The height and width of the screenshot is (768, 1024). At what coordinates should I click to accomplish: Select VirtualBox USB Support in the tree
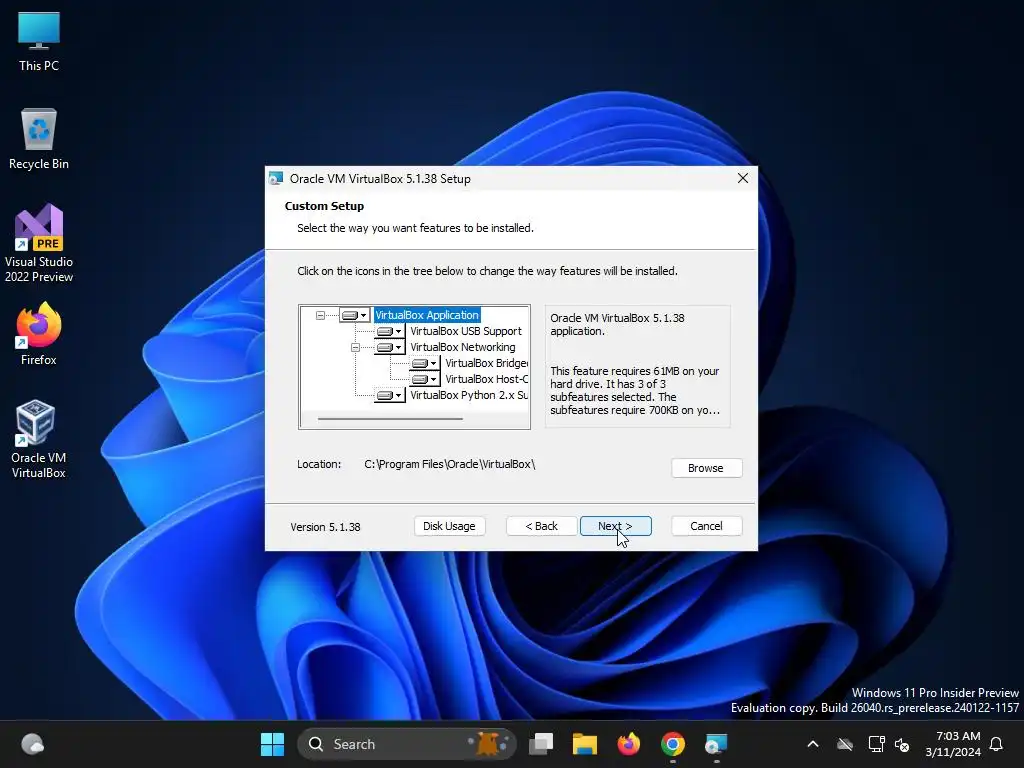coord(466,331)
